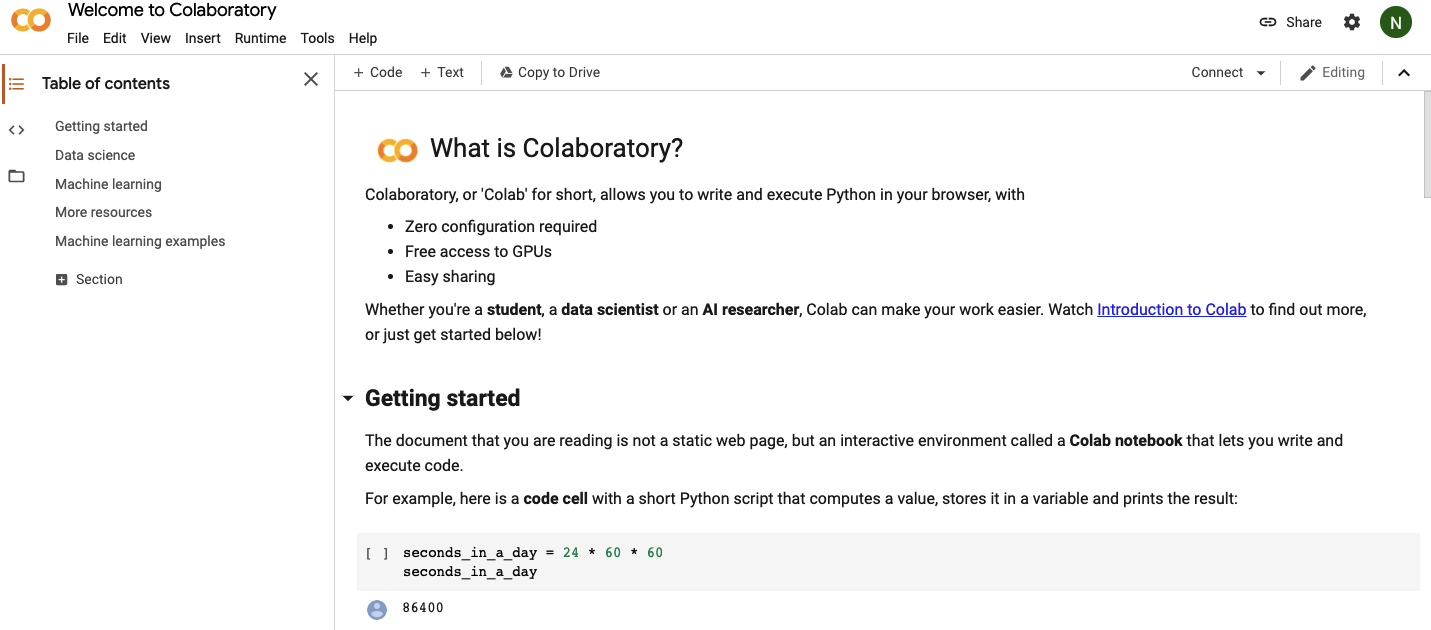Open the Insert menu
This screenshot has width=1431, height=630.
(203, 38)
